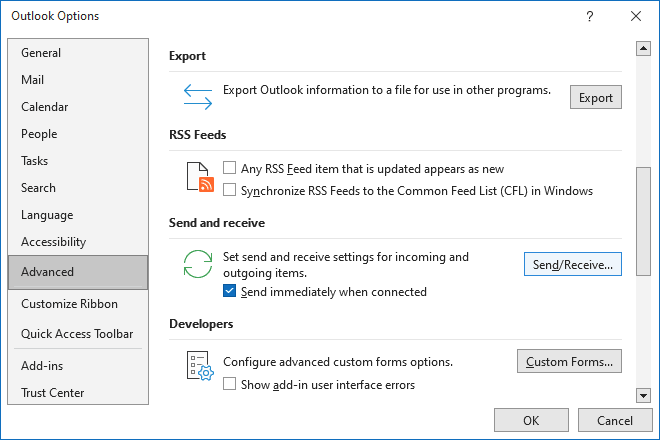660x440 pixels.
Task: Click the RSS feed document icon
Action: pyautogui.click(x=200, y=177)
